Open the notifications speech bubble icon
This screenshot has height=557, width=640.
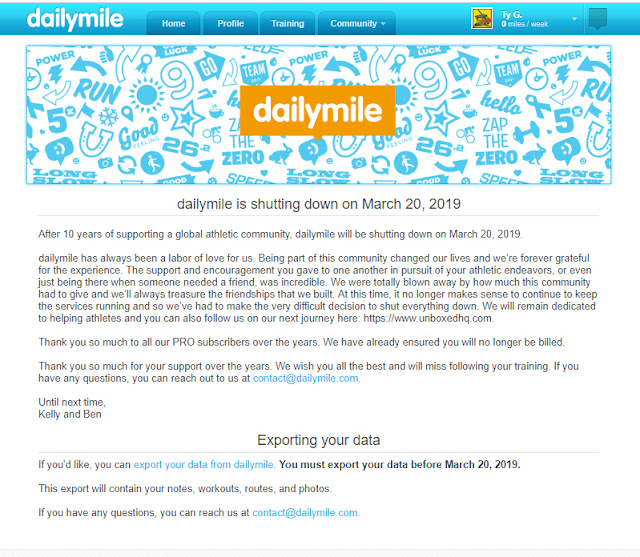point(598,19)
